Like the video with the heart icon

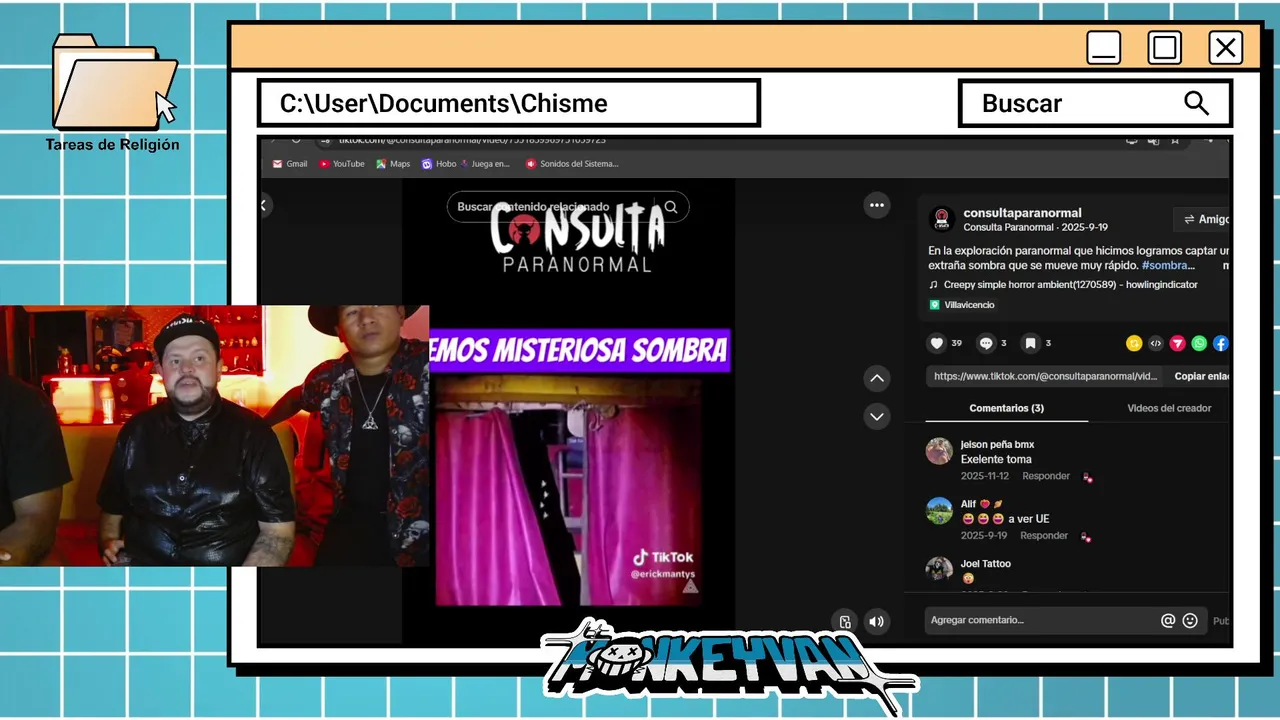coord(937,343)
